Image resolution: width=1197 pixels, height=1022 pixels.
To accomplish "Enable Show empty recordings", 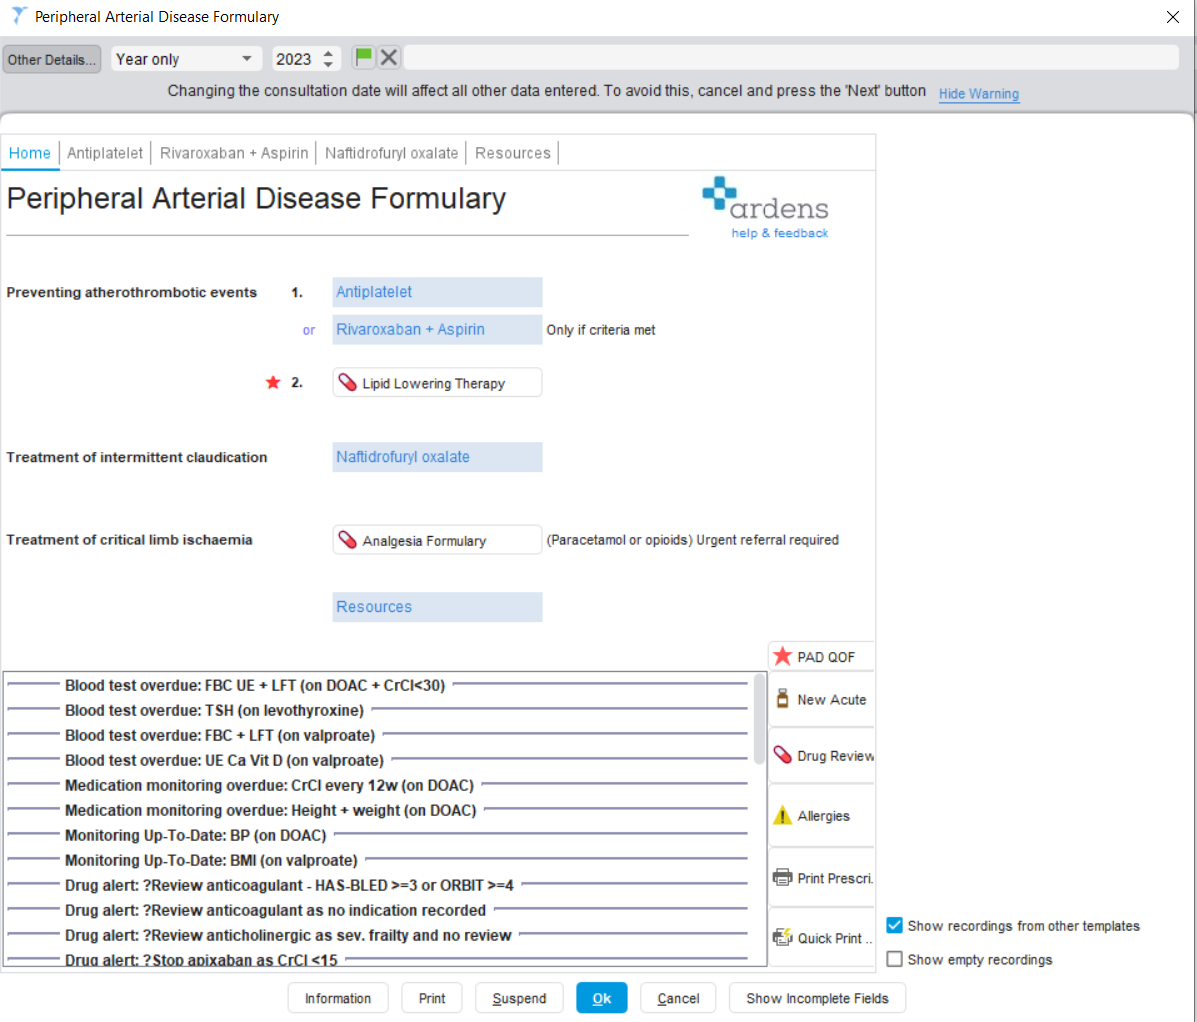I will [893, 958].
